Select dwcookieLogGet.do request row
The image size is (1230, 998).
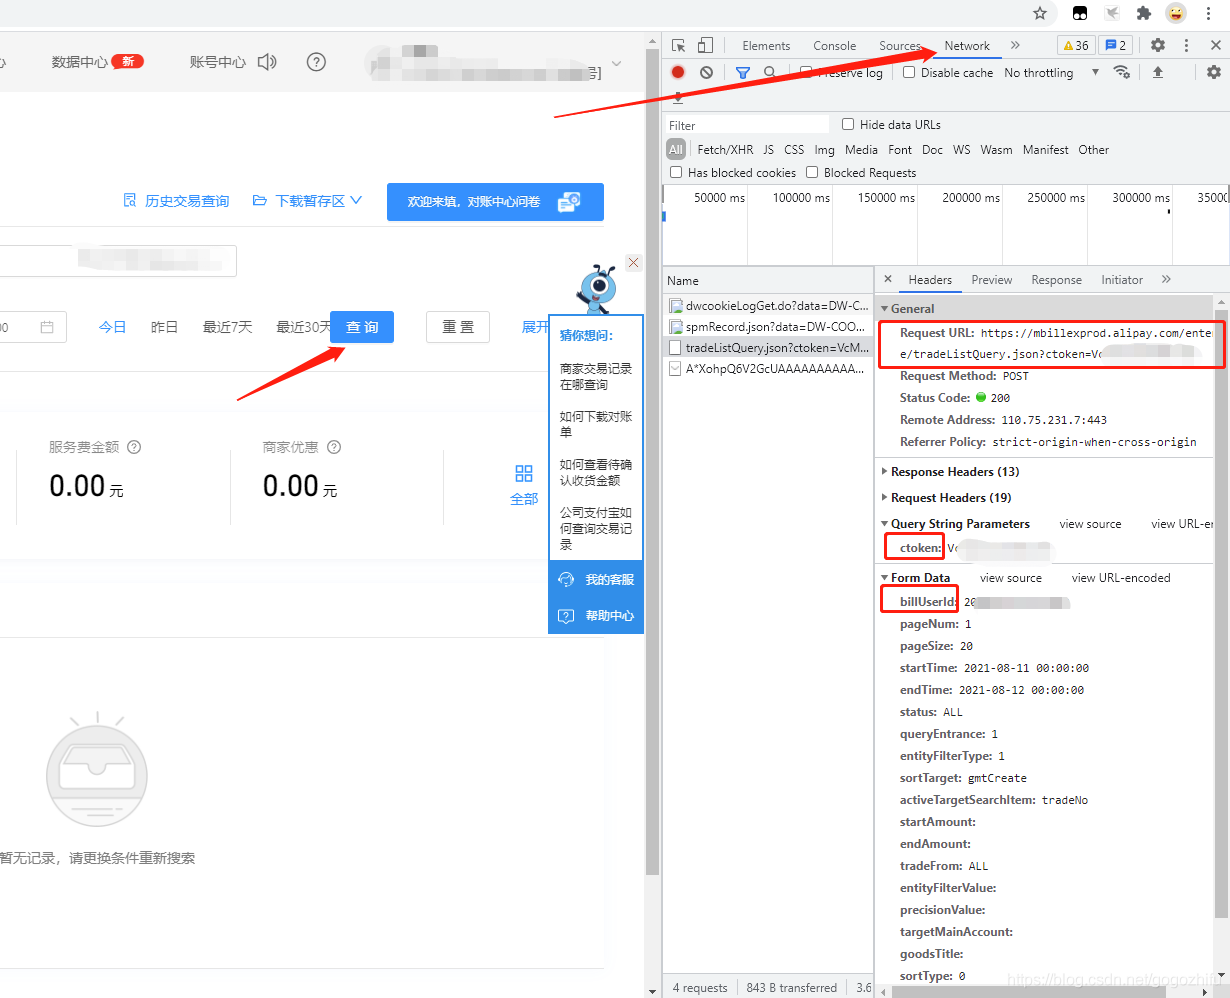pos(768,305)
